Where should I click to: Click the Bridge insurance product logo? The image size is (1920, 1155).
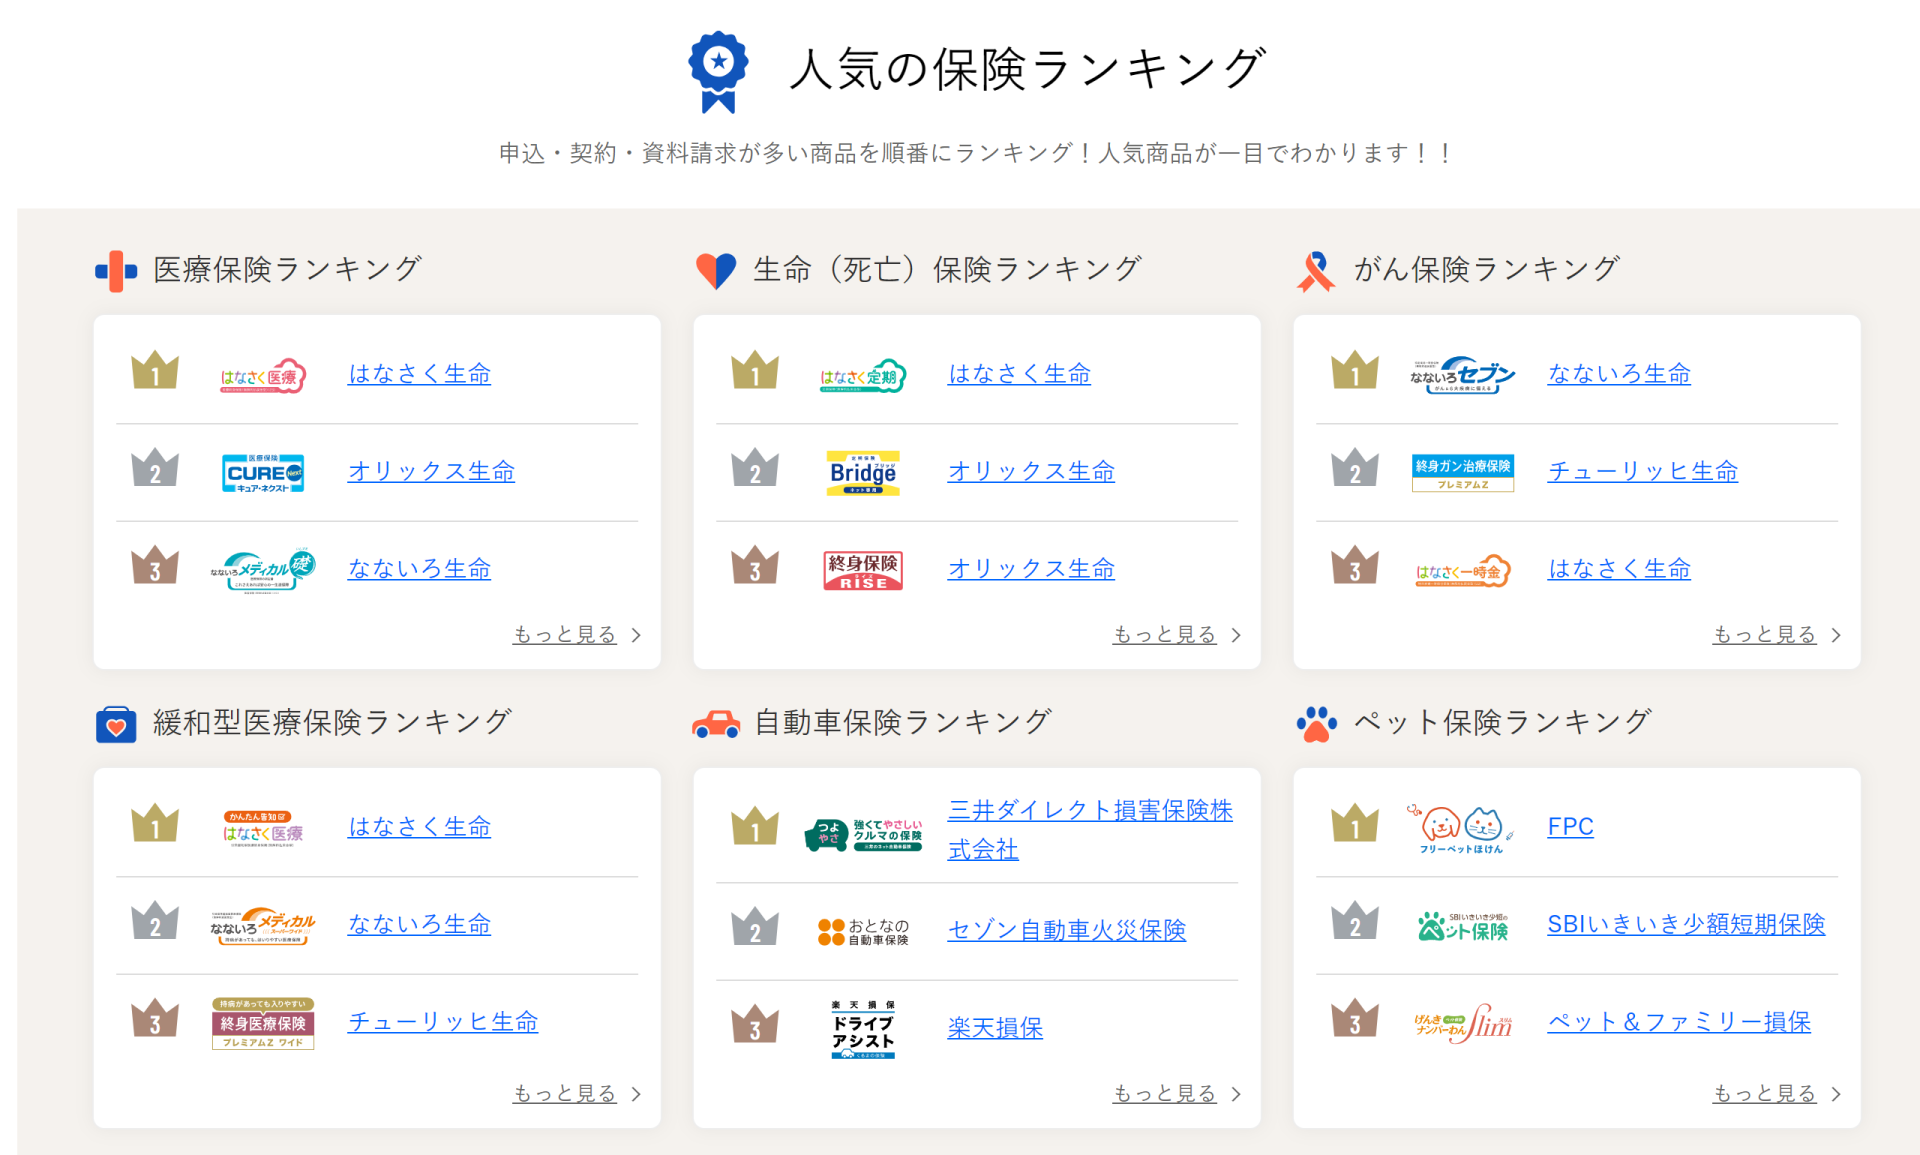863,472
